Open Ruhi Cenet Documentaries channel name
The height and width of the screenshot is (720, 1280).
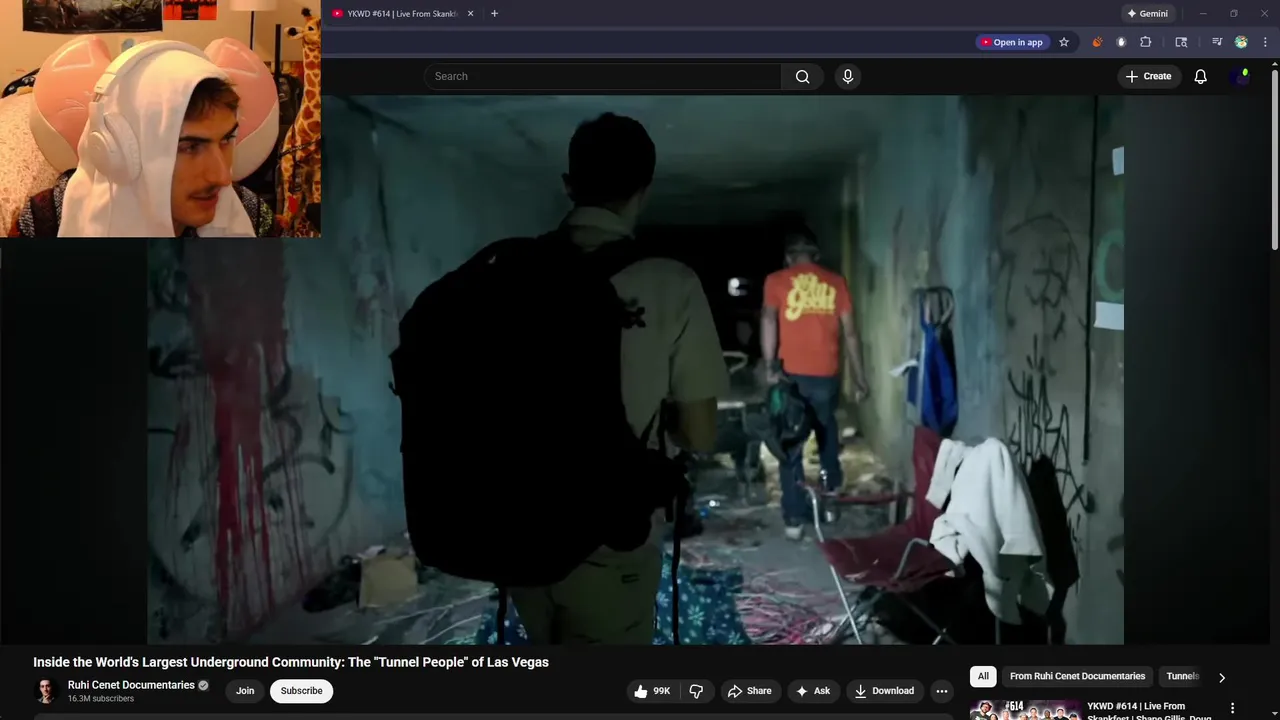tap(131, 685)
